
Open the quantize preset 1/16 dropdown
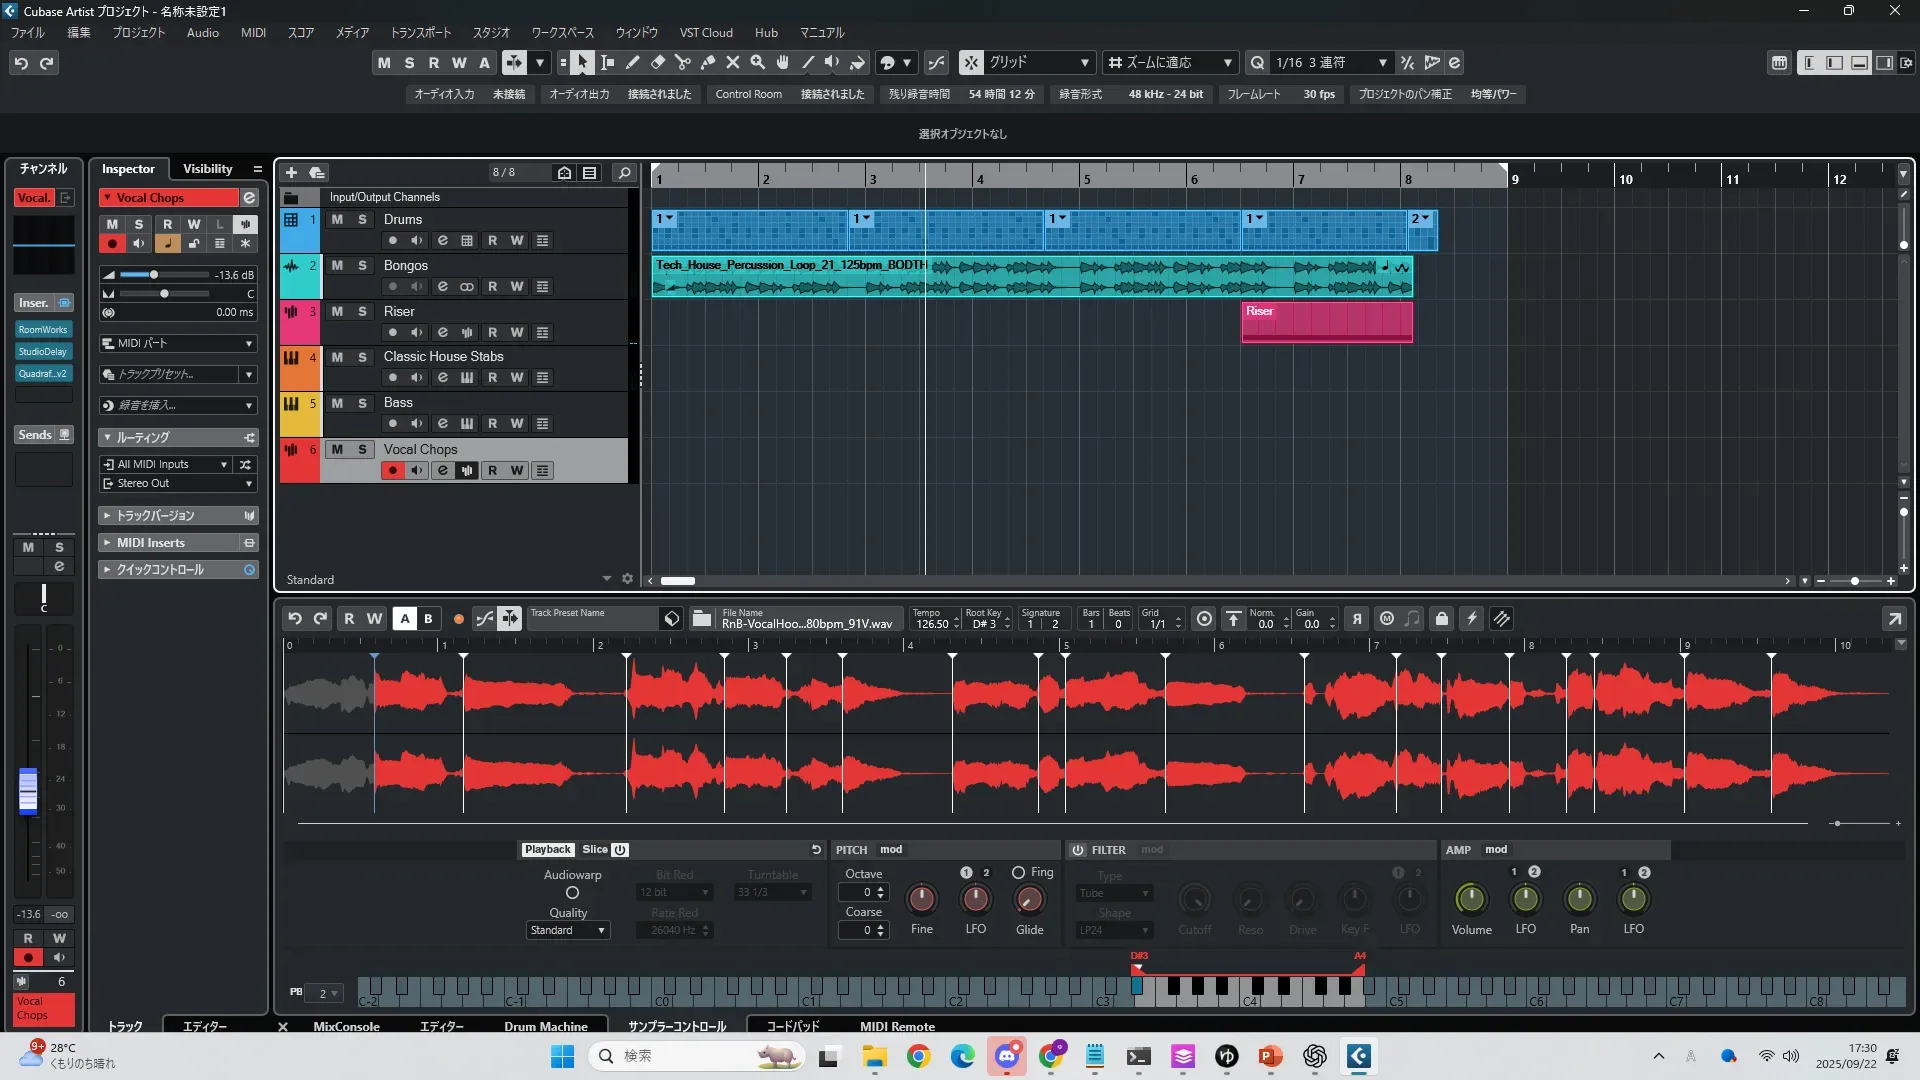[x=1383, y=63]
